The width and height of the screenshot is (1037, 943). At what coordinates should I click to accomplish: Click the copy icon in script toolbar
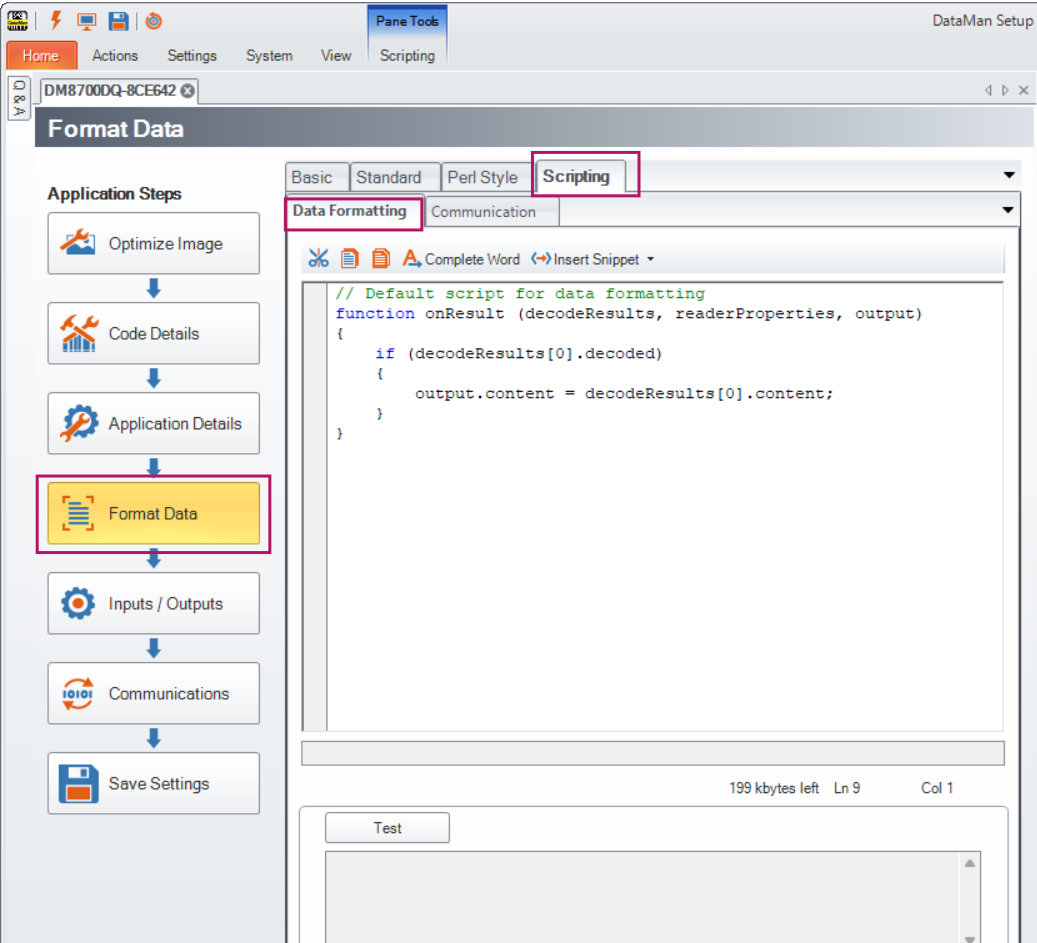349,259
